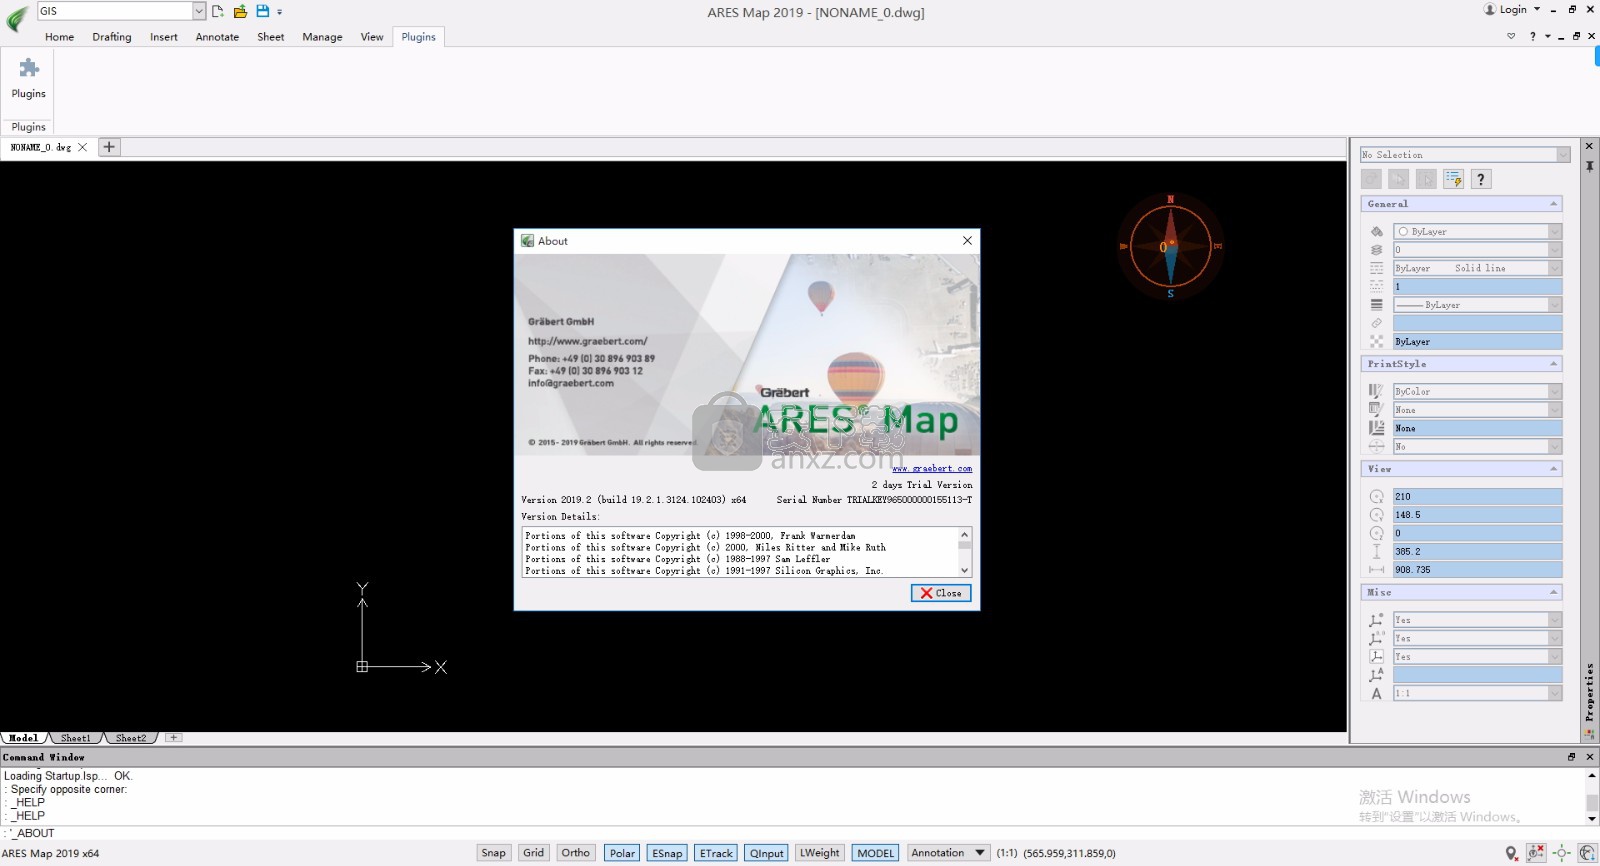Open the Drafting ribbon tab
The width and height of the screenshot is (1600, 866).
[111, 37]
